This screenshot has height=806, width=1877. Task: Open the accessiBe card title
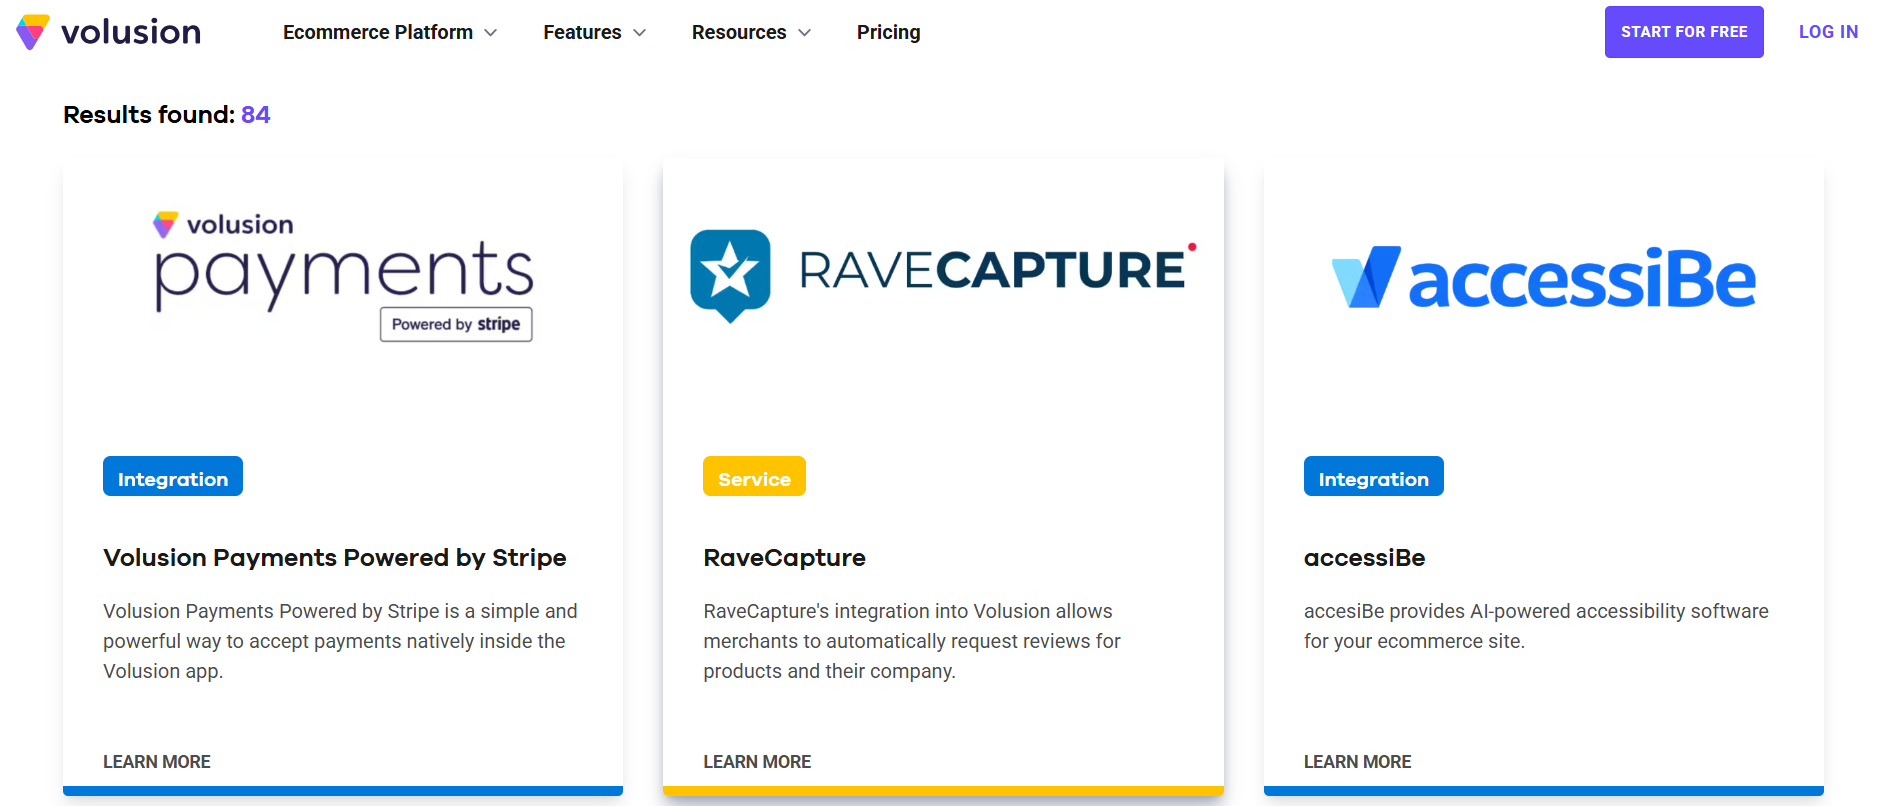click(1364, 558)
